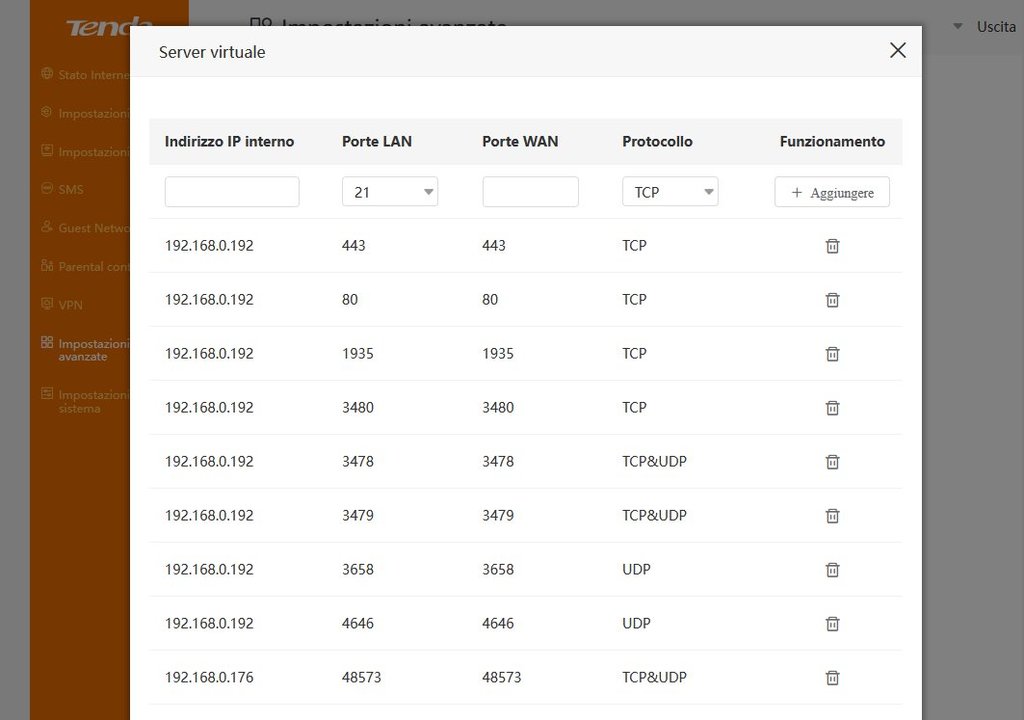Remove the port 1935 rule via trash icon

[x=832, y=354]
